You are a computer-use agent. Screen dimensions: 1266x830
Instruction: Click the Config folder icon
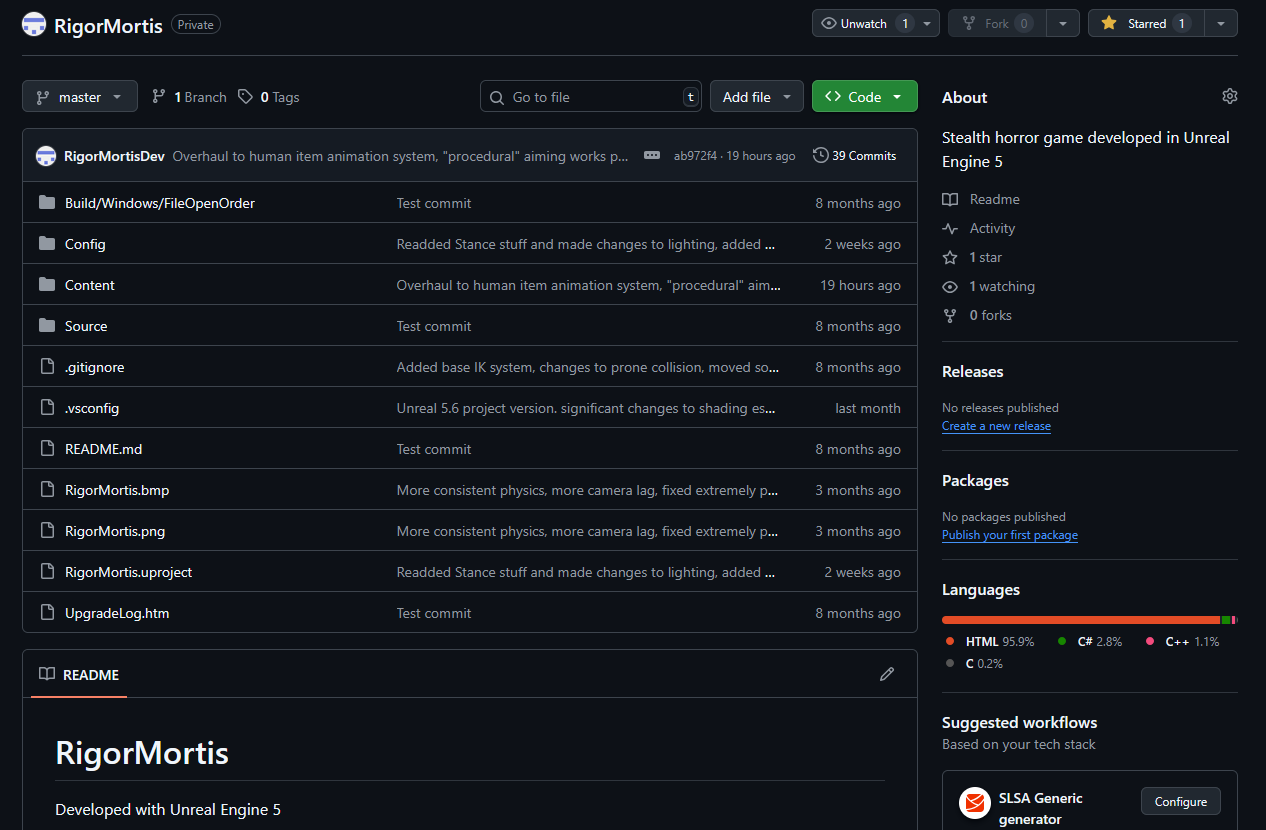pyautogui.click(x=47, y=244)
